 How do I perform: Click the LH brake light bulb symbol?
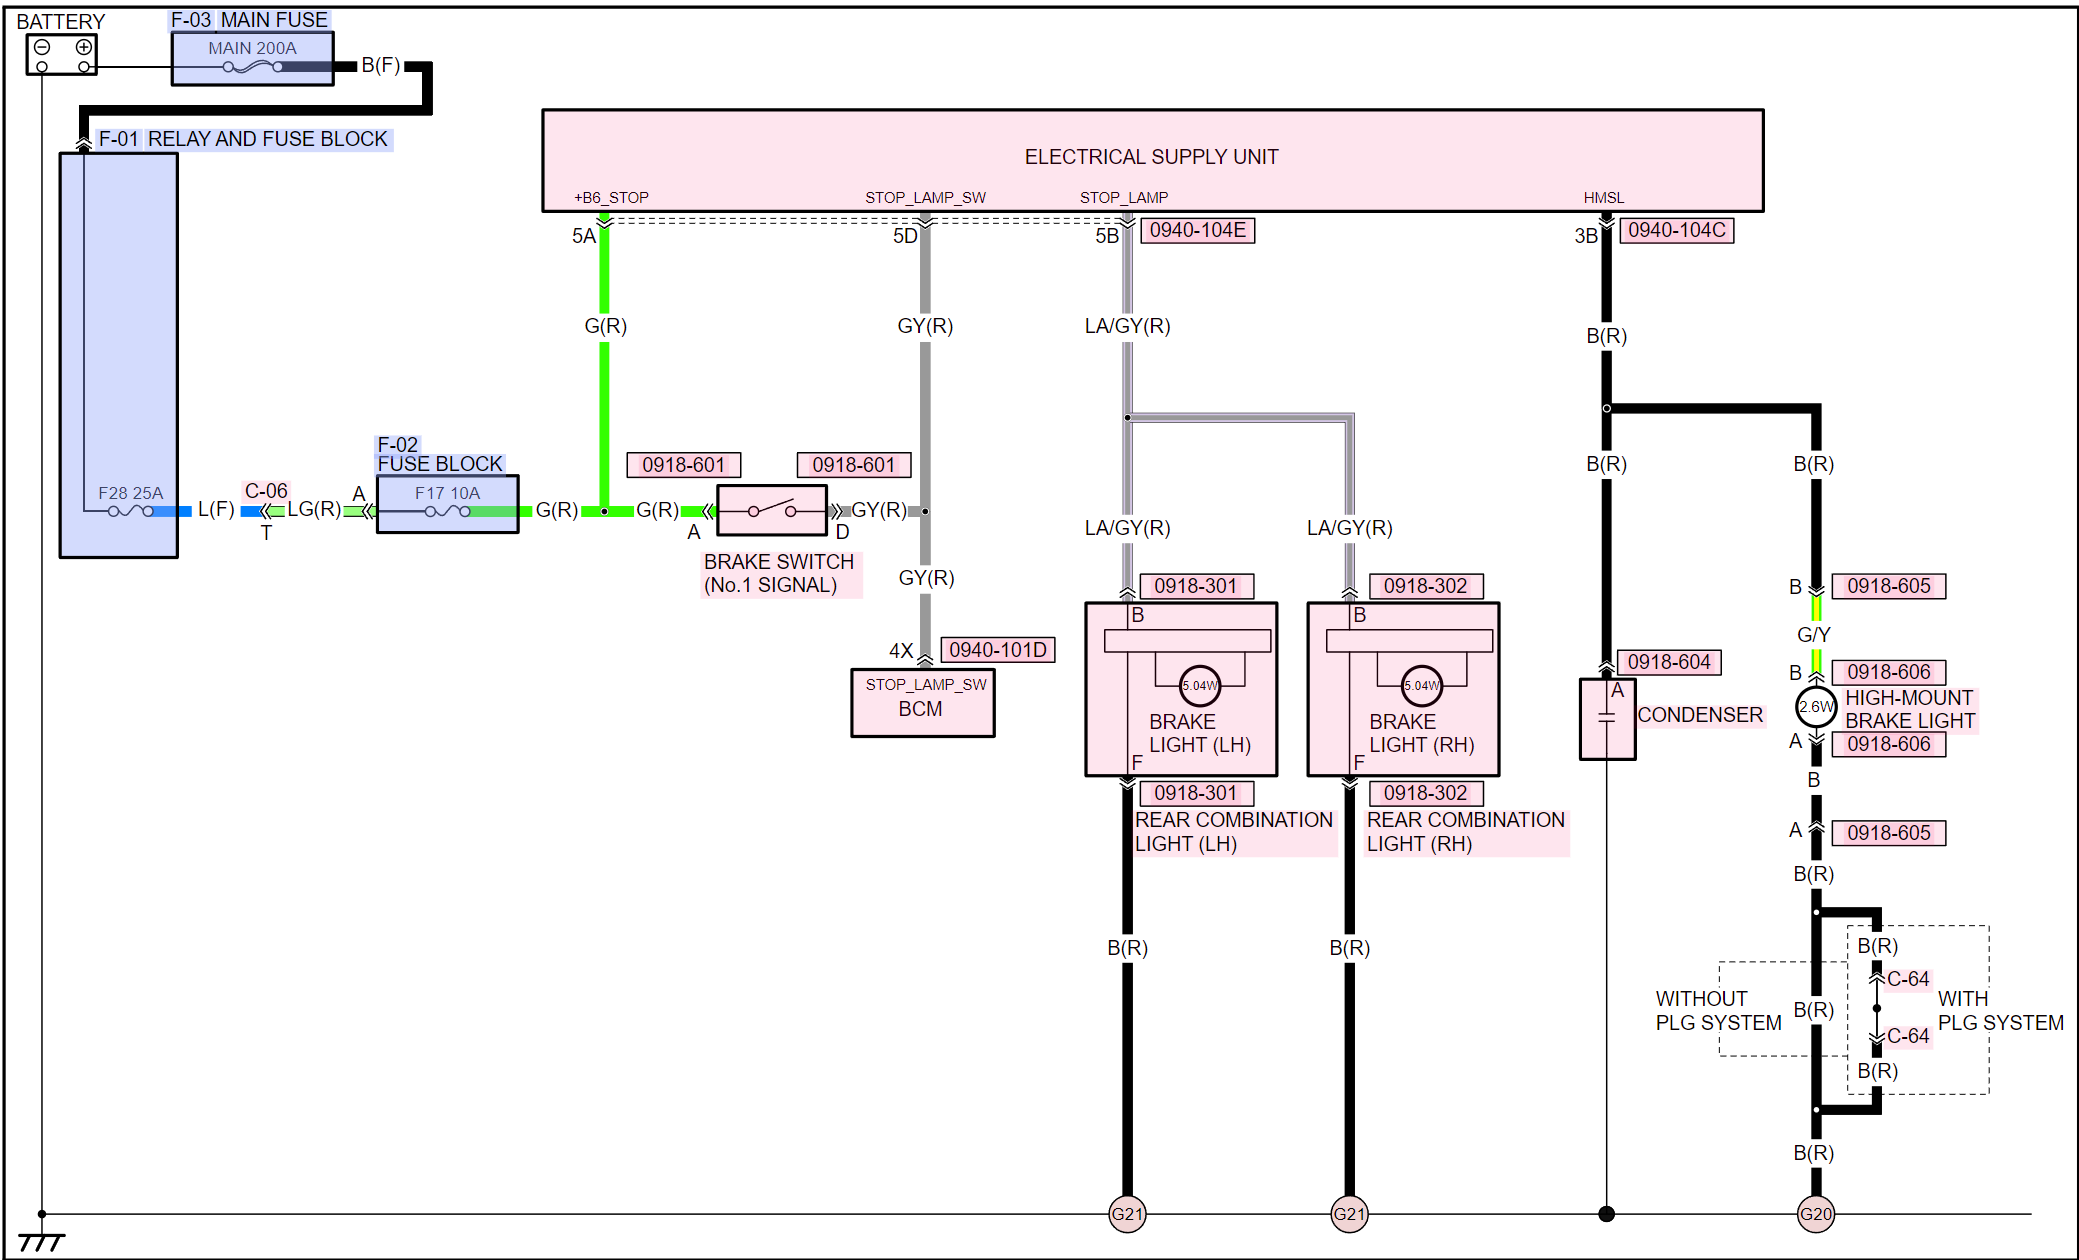point(1199,685)
